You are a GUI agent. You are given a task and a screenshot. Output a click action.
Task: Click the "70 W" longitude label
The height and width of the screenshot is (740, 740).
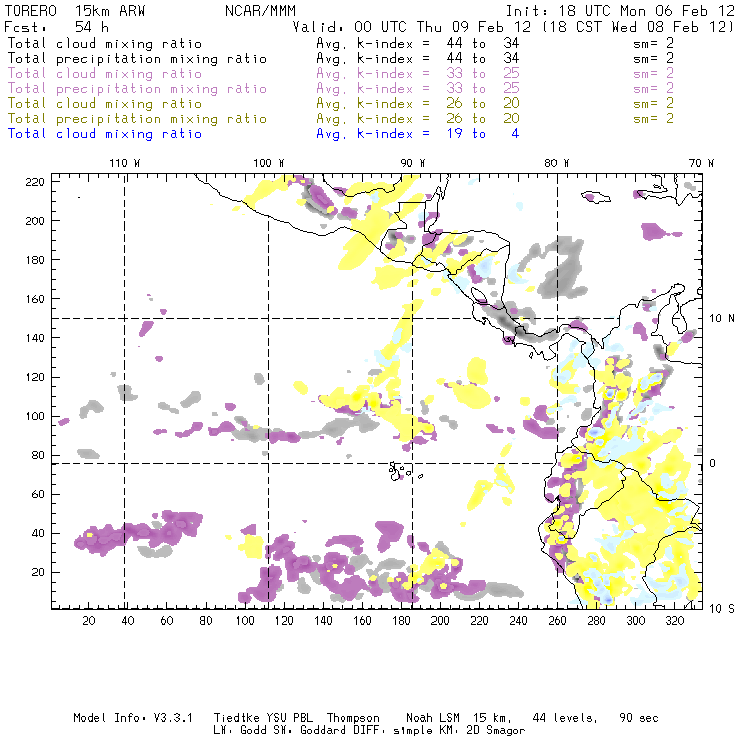tap(701, 163)
